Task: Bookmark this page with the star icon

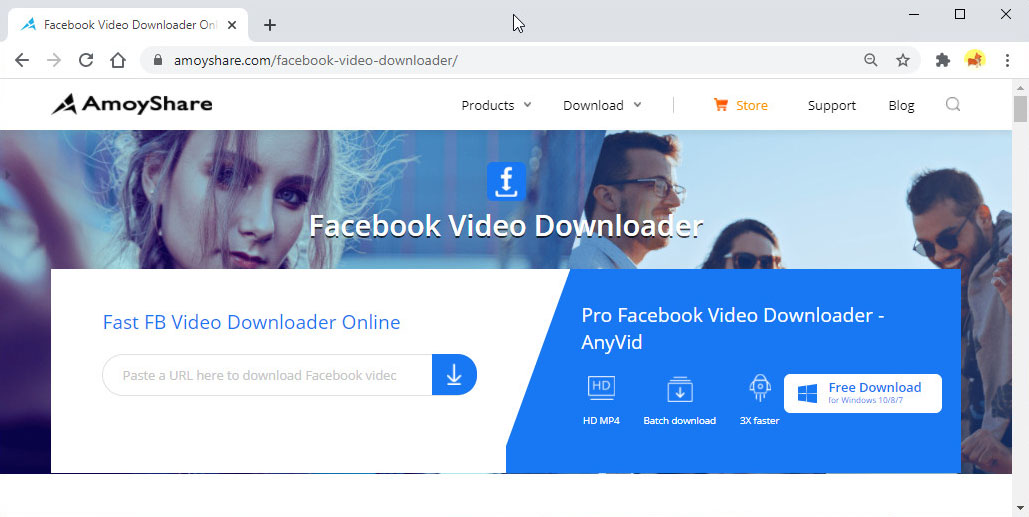Action: [x=903, y=60]
